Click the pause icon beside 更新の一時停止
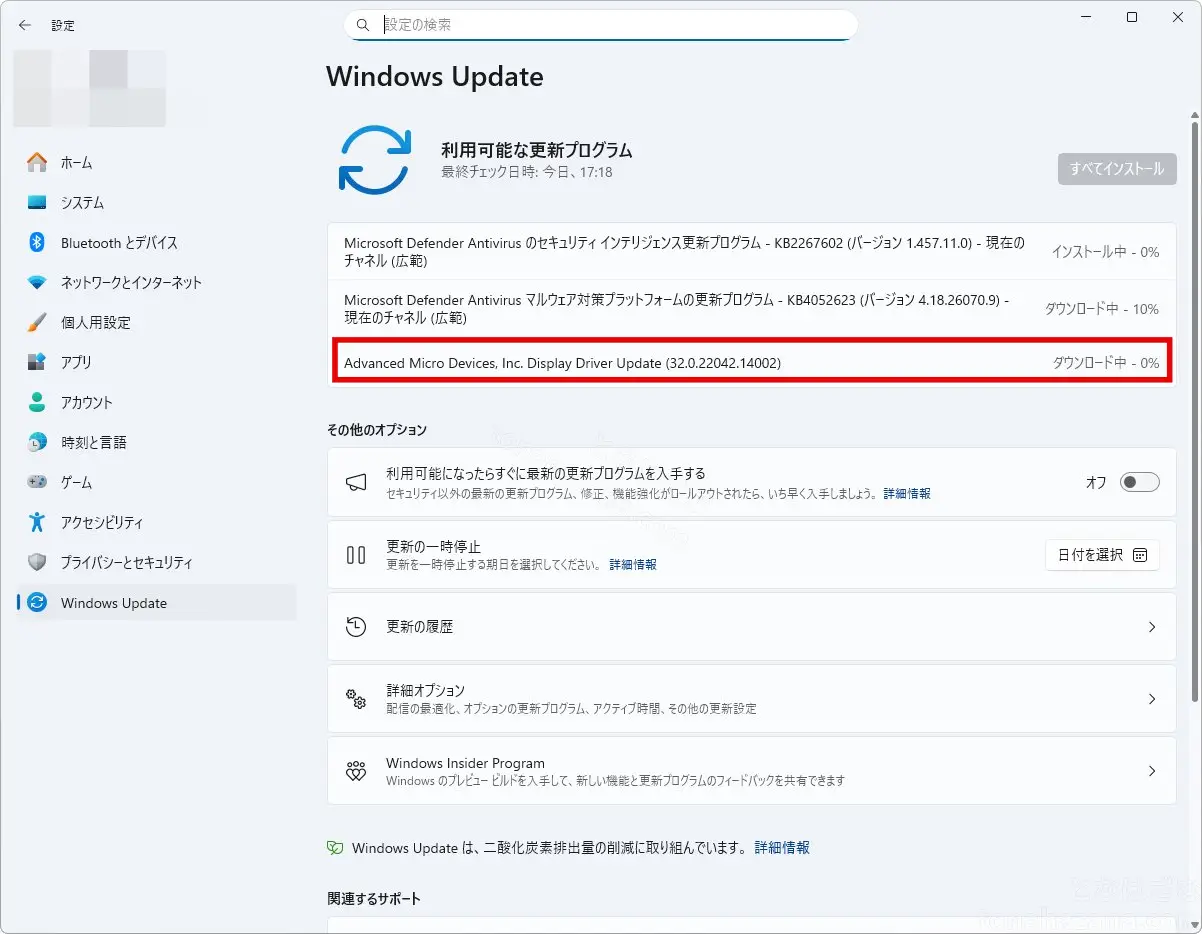 356,554
